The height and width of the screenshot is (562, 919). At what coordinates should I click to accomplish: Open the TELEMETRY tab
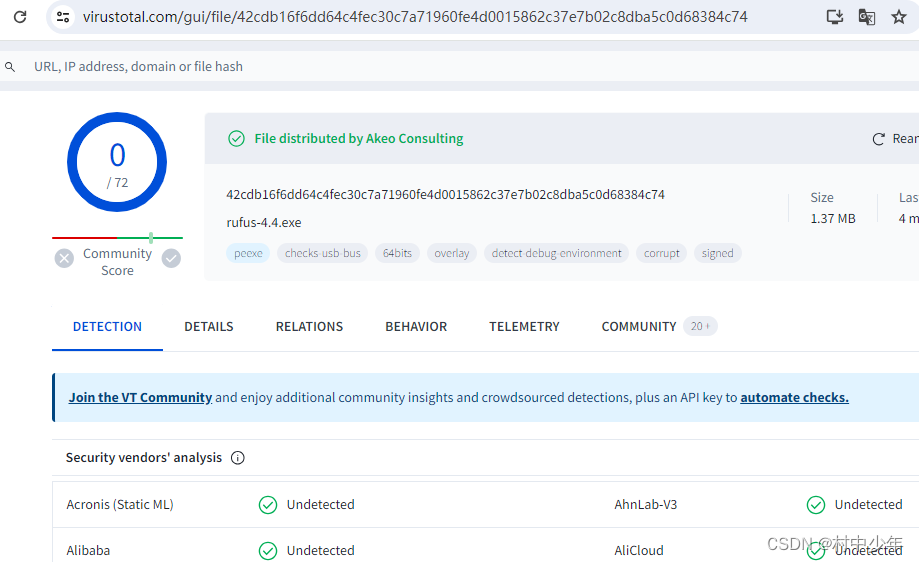pyautogui.click(x=525, y=327)
